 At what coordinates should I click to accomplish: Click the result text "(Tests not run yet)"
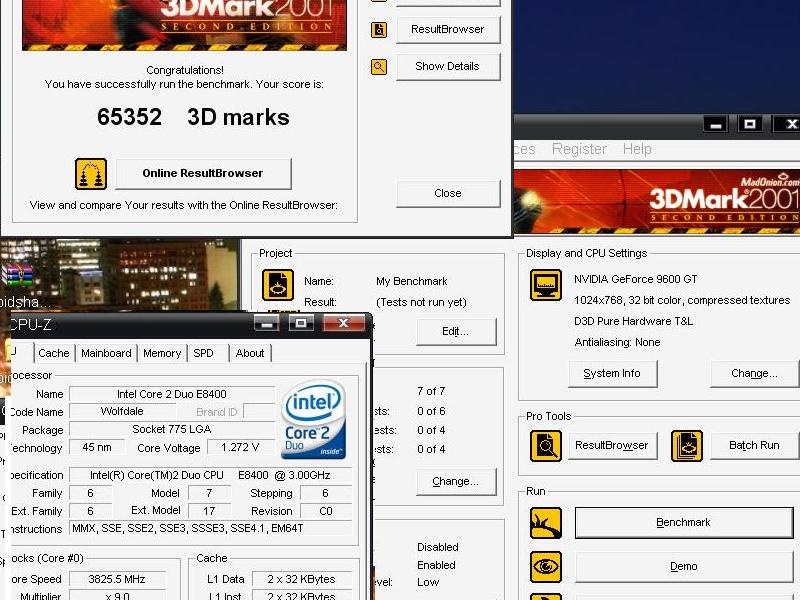(421, 303)
